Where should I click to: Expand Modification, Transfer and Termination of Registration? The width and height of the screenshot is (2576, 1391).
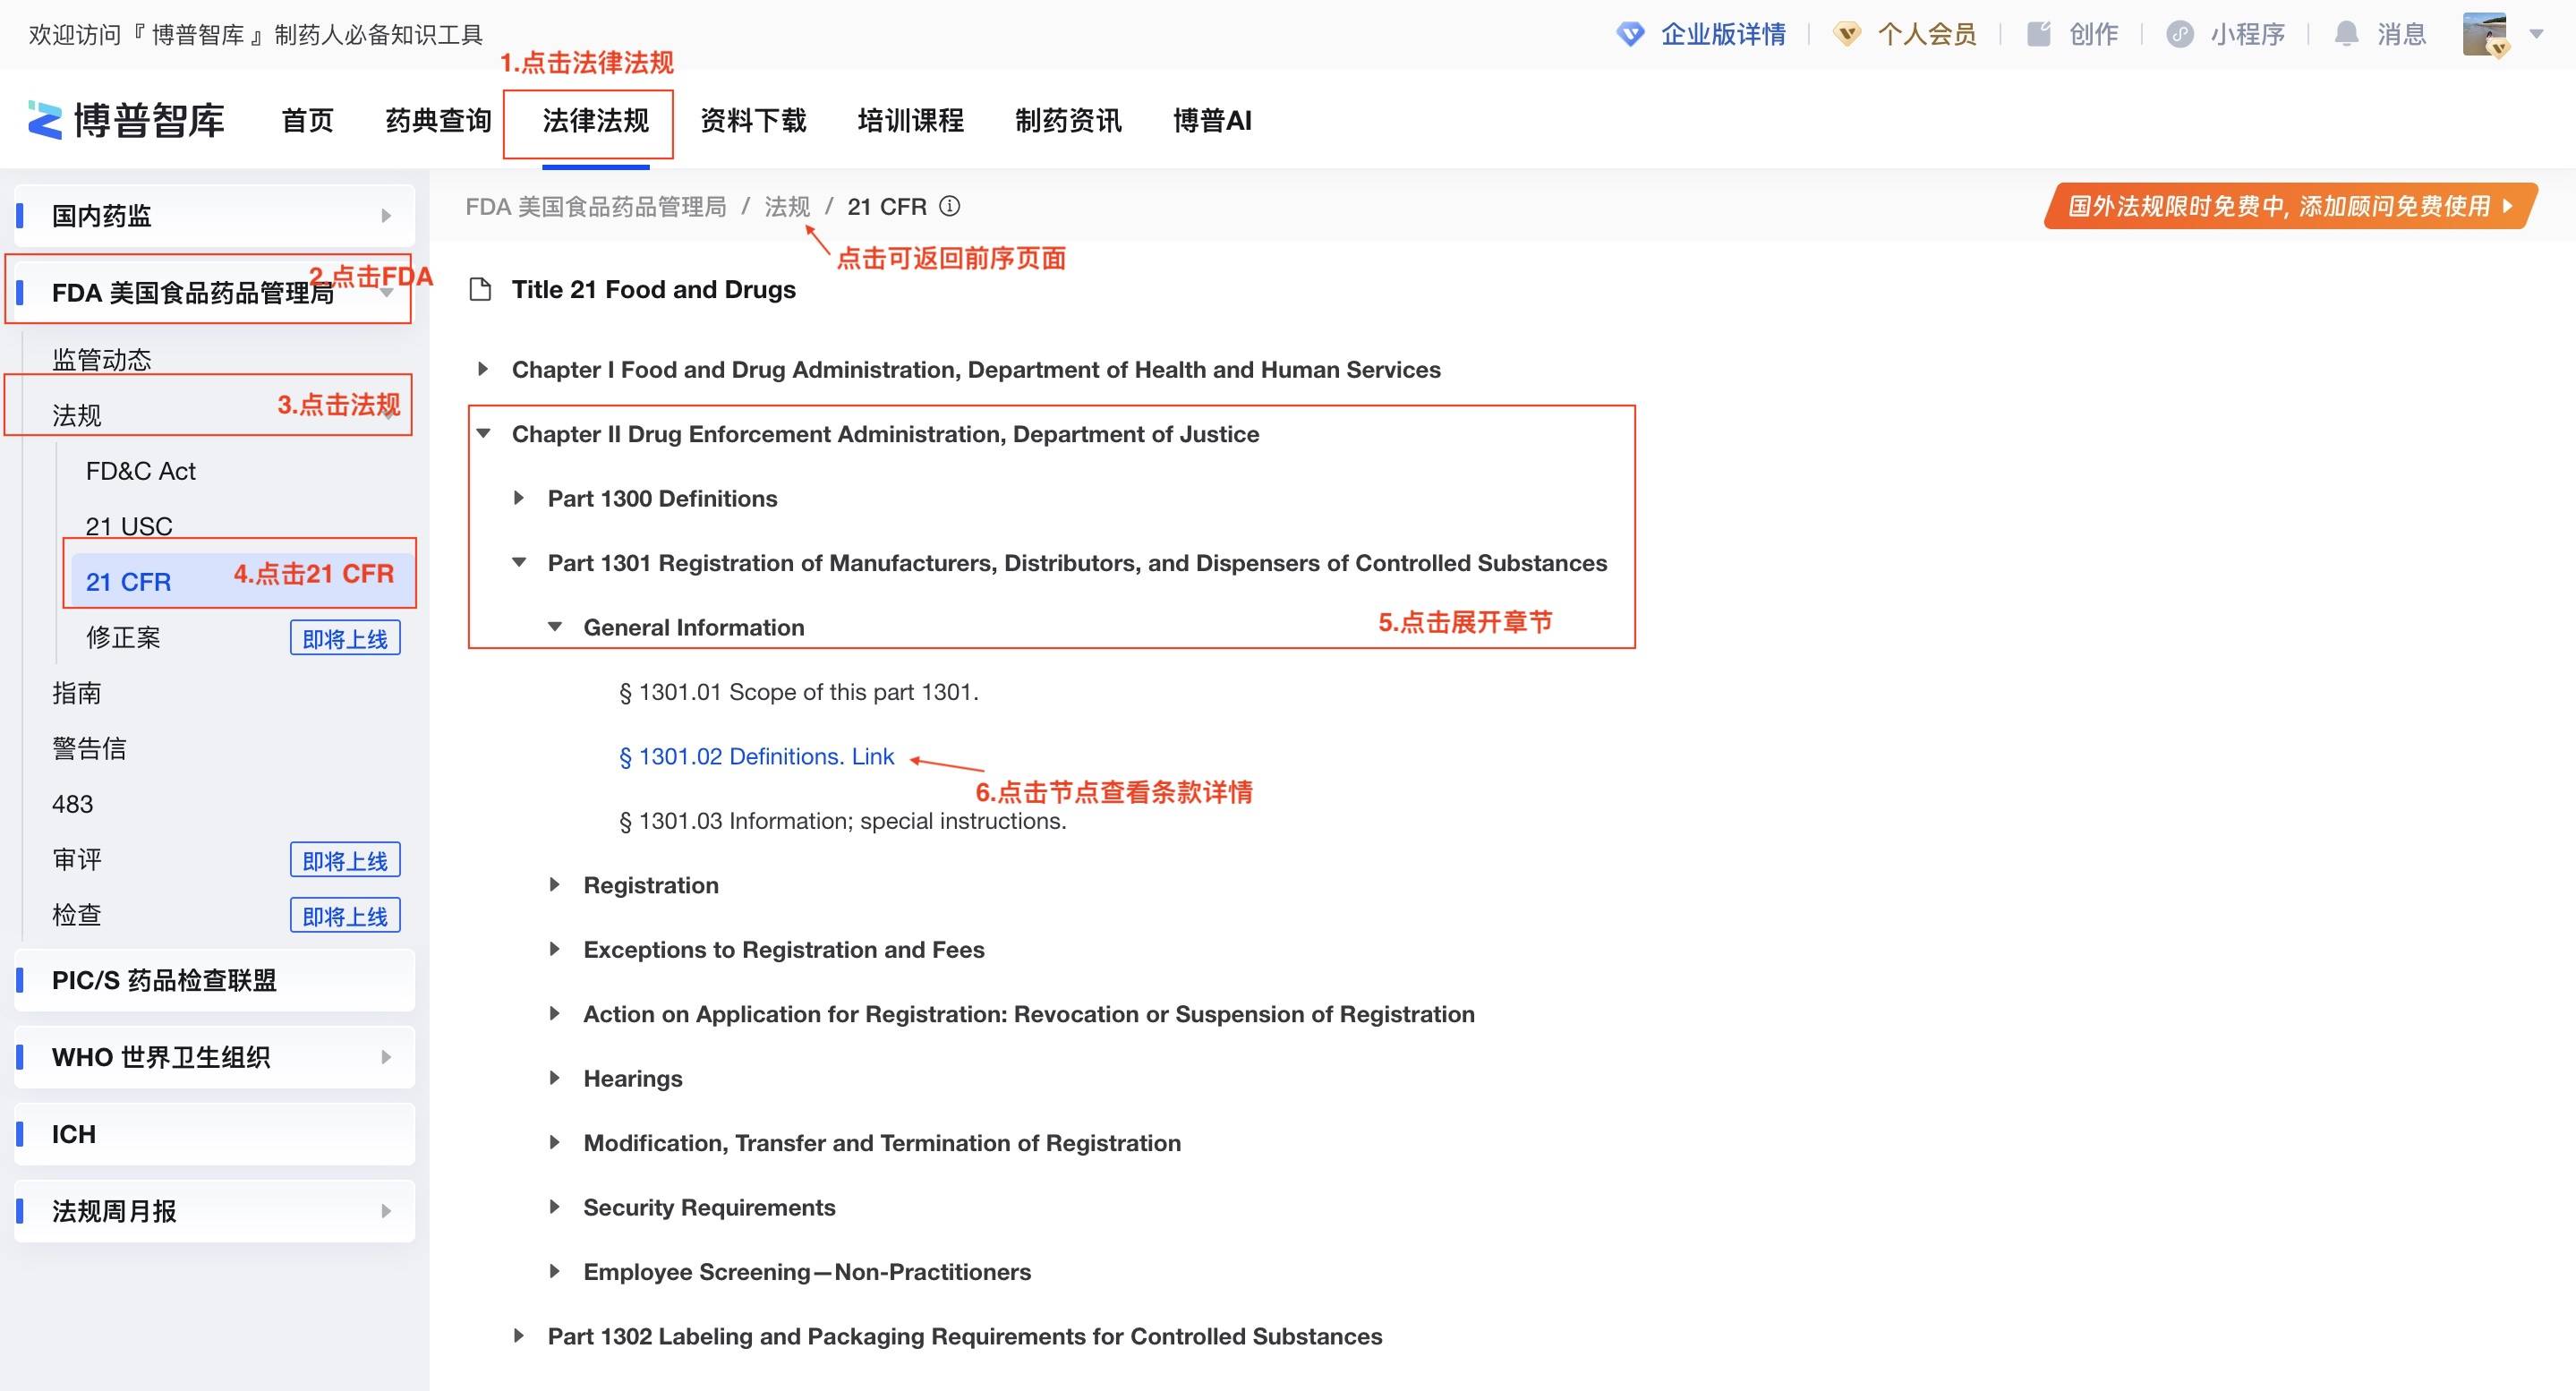(555, 1143)
